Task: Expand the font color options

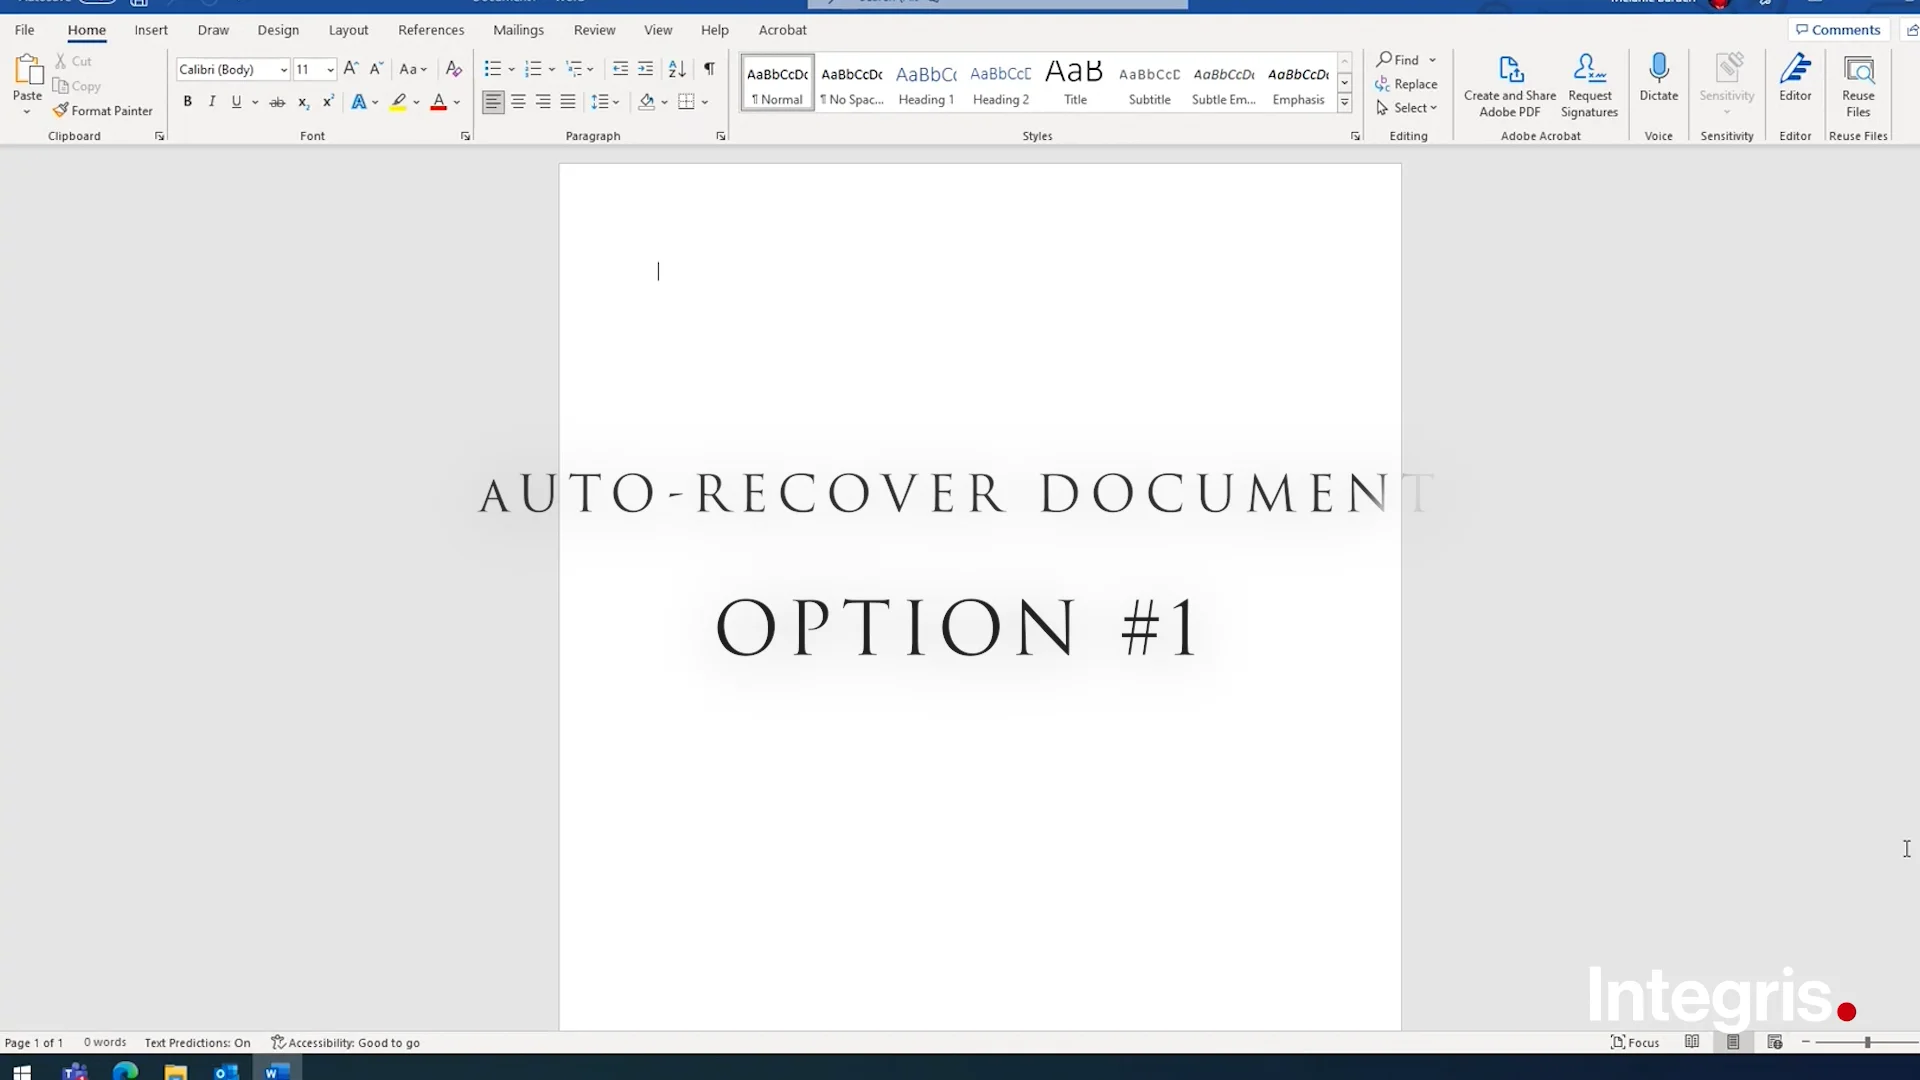Action: coord(457,103)
